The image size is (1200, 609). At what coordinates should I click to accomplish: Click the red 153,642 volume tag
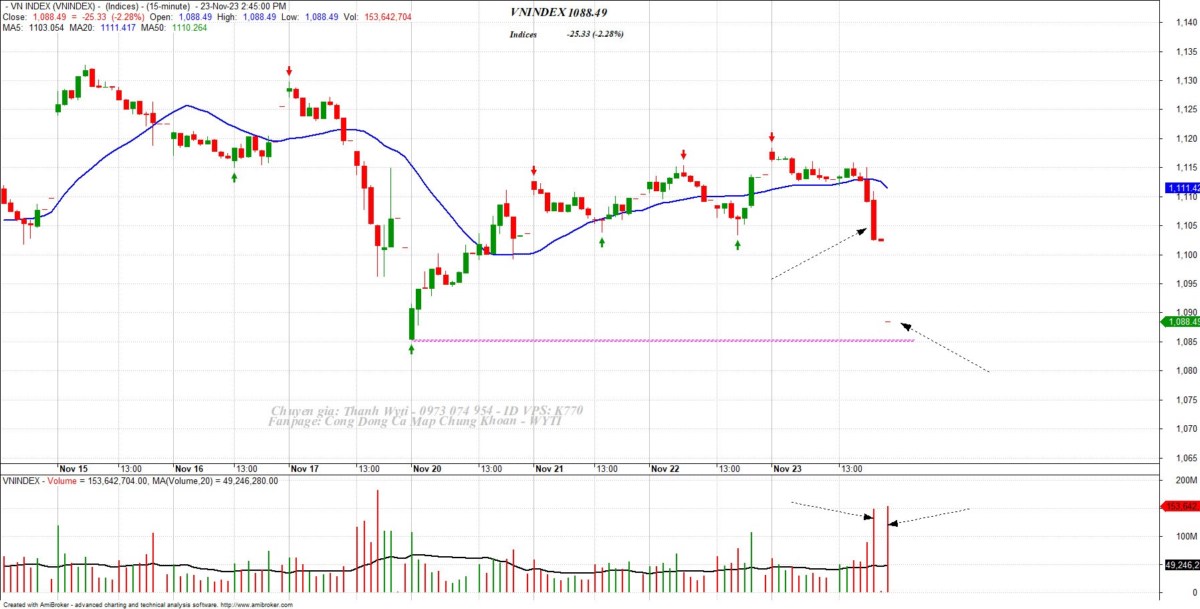click(x=1181, y=507)
